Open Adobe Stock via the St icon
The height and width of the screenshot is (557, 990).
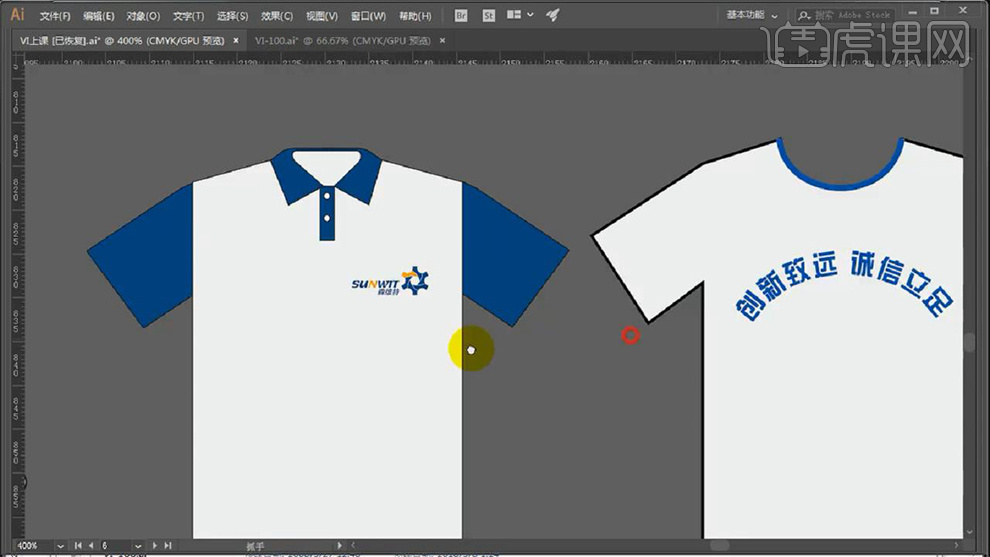[488, 15]
